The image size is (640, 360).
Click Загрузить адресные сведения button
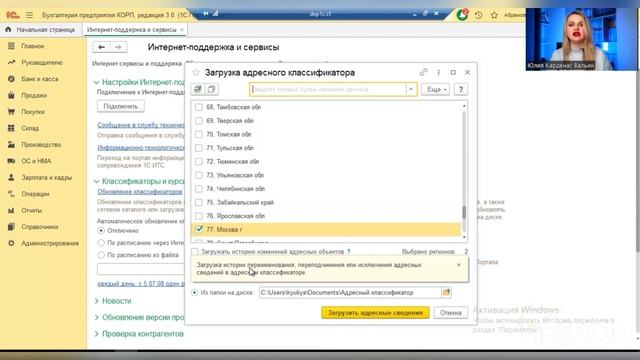pos(375,313)
